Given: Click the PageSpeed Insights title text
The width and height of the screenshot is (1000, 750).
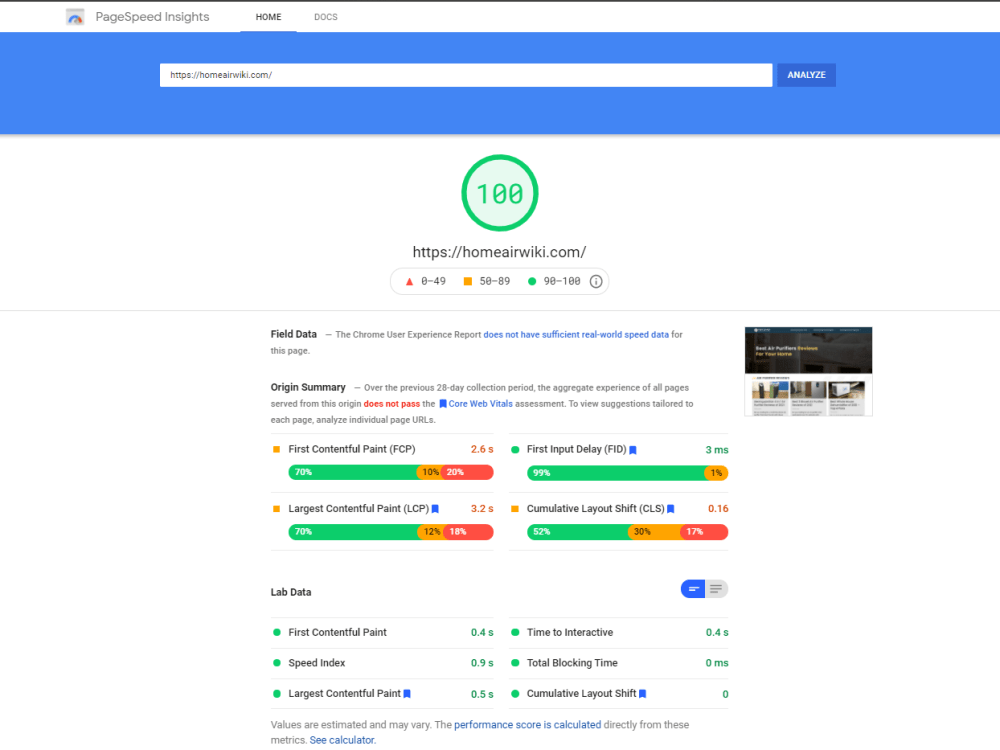Looking at the screenshot, I should [x=152, y=17].
